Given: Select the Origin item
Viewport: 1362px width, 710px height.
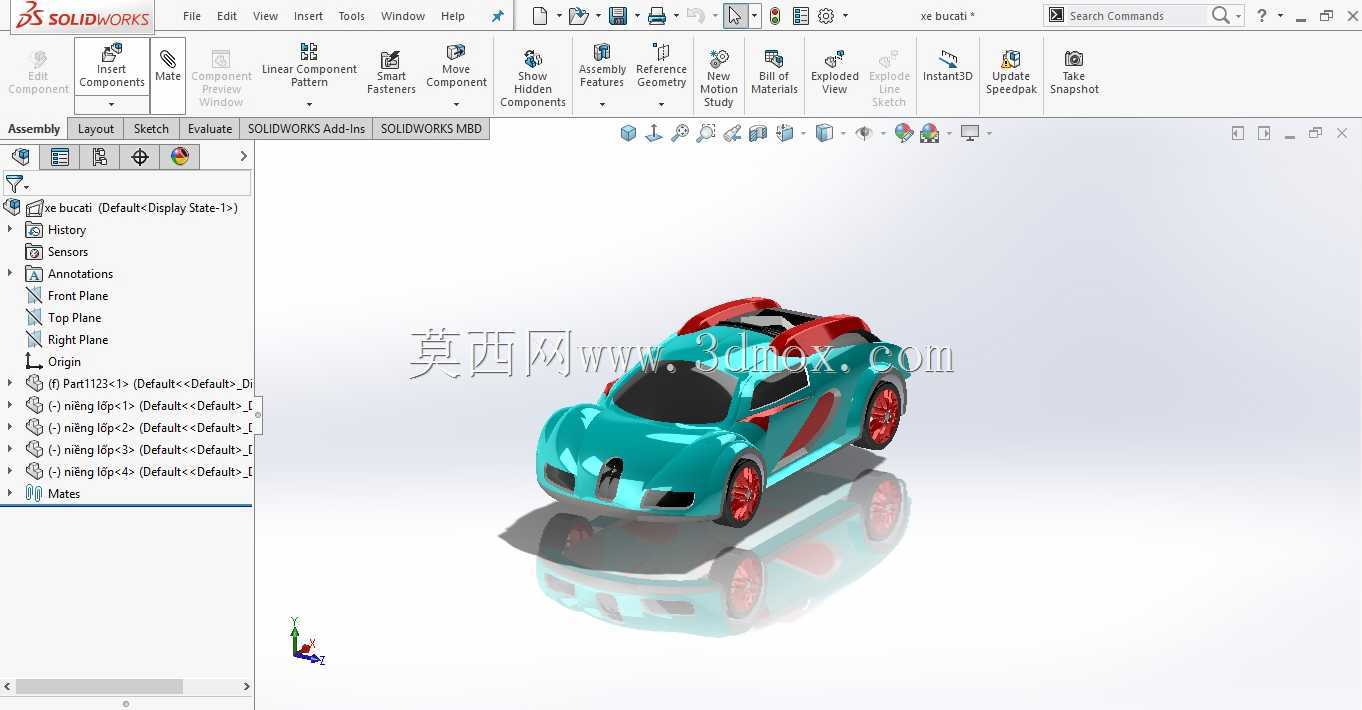Looking at the screenshot, I should pyautogui.click(x=64, y=362).
